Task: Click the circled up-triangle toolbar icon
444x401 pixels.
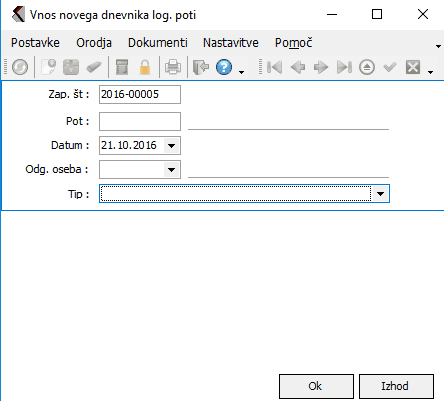Action: [367, 67]
